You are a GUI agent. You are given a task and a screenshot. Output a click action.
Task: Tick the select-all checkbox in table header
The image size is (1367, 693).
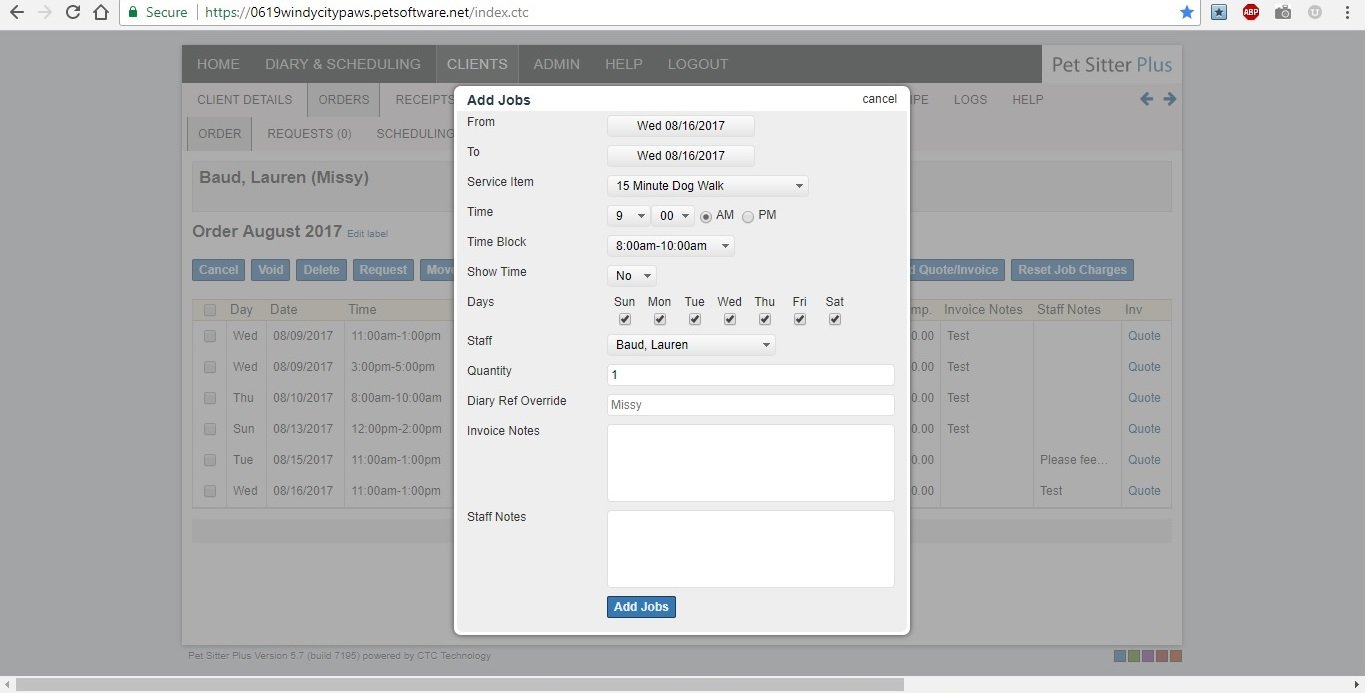(x=210, y=310)
